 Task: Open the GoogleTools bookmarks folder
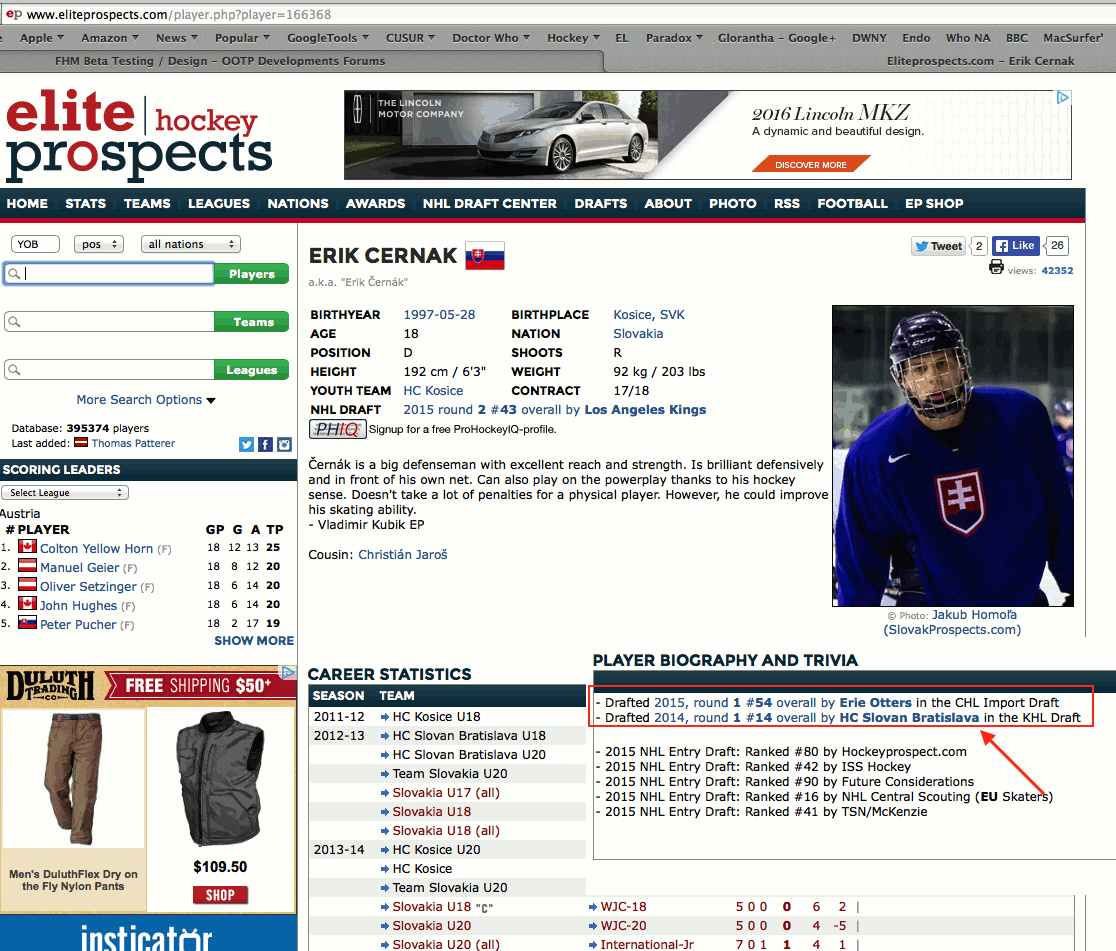(328, 38)
